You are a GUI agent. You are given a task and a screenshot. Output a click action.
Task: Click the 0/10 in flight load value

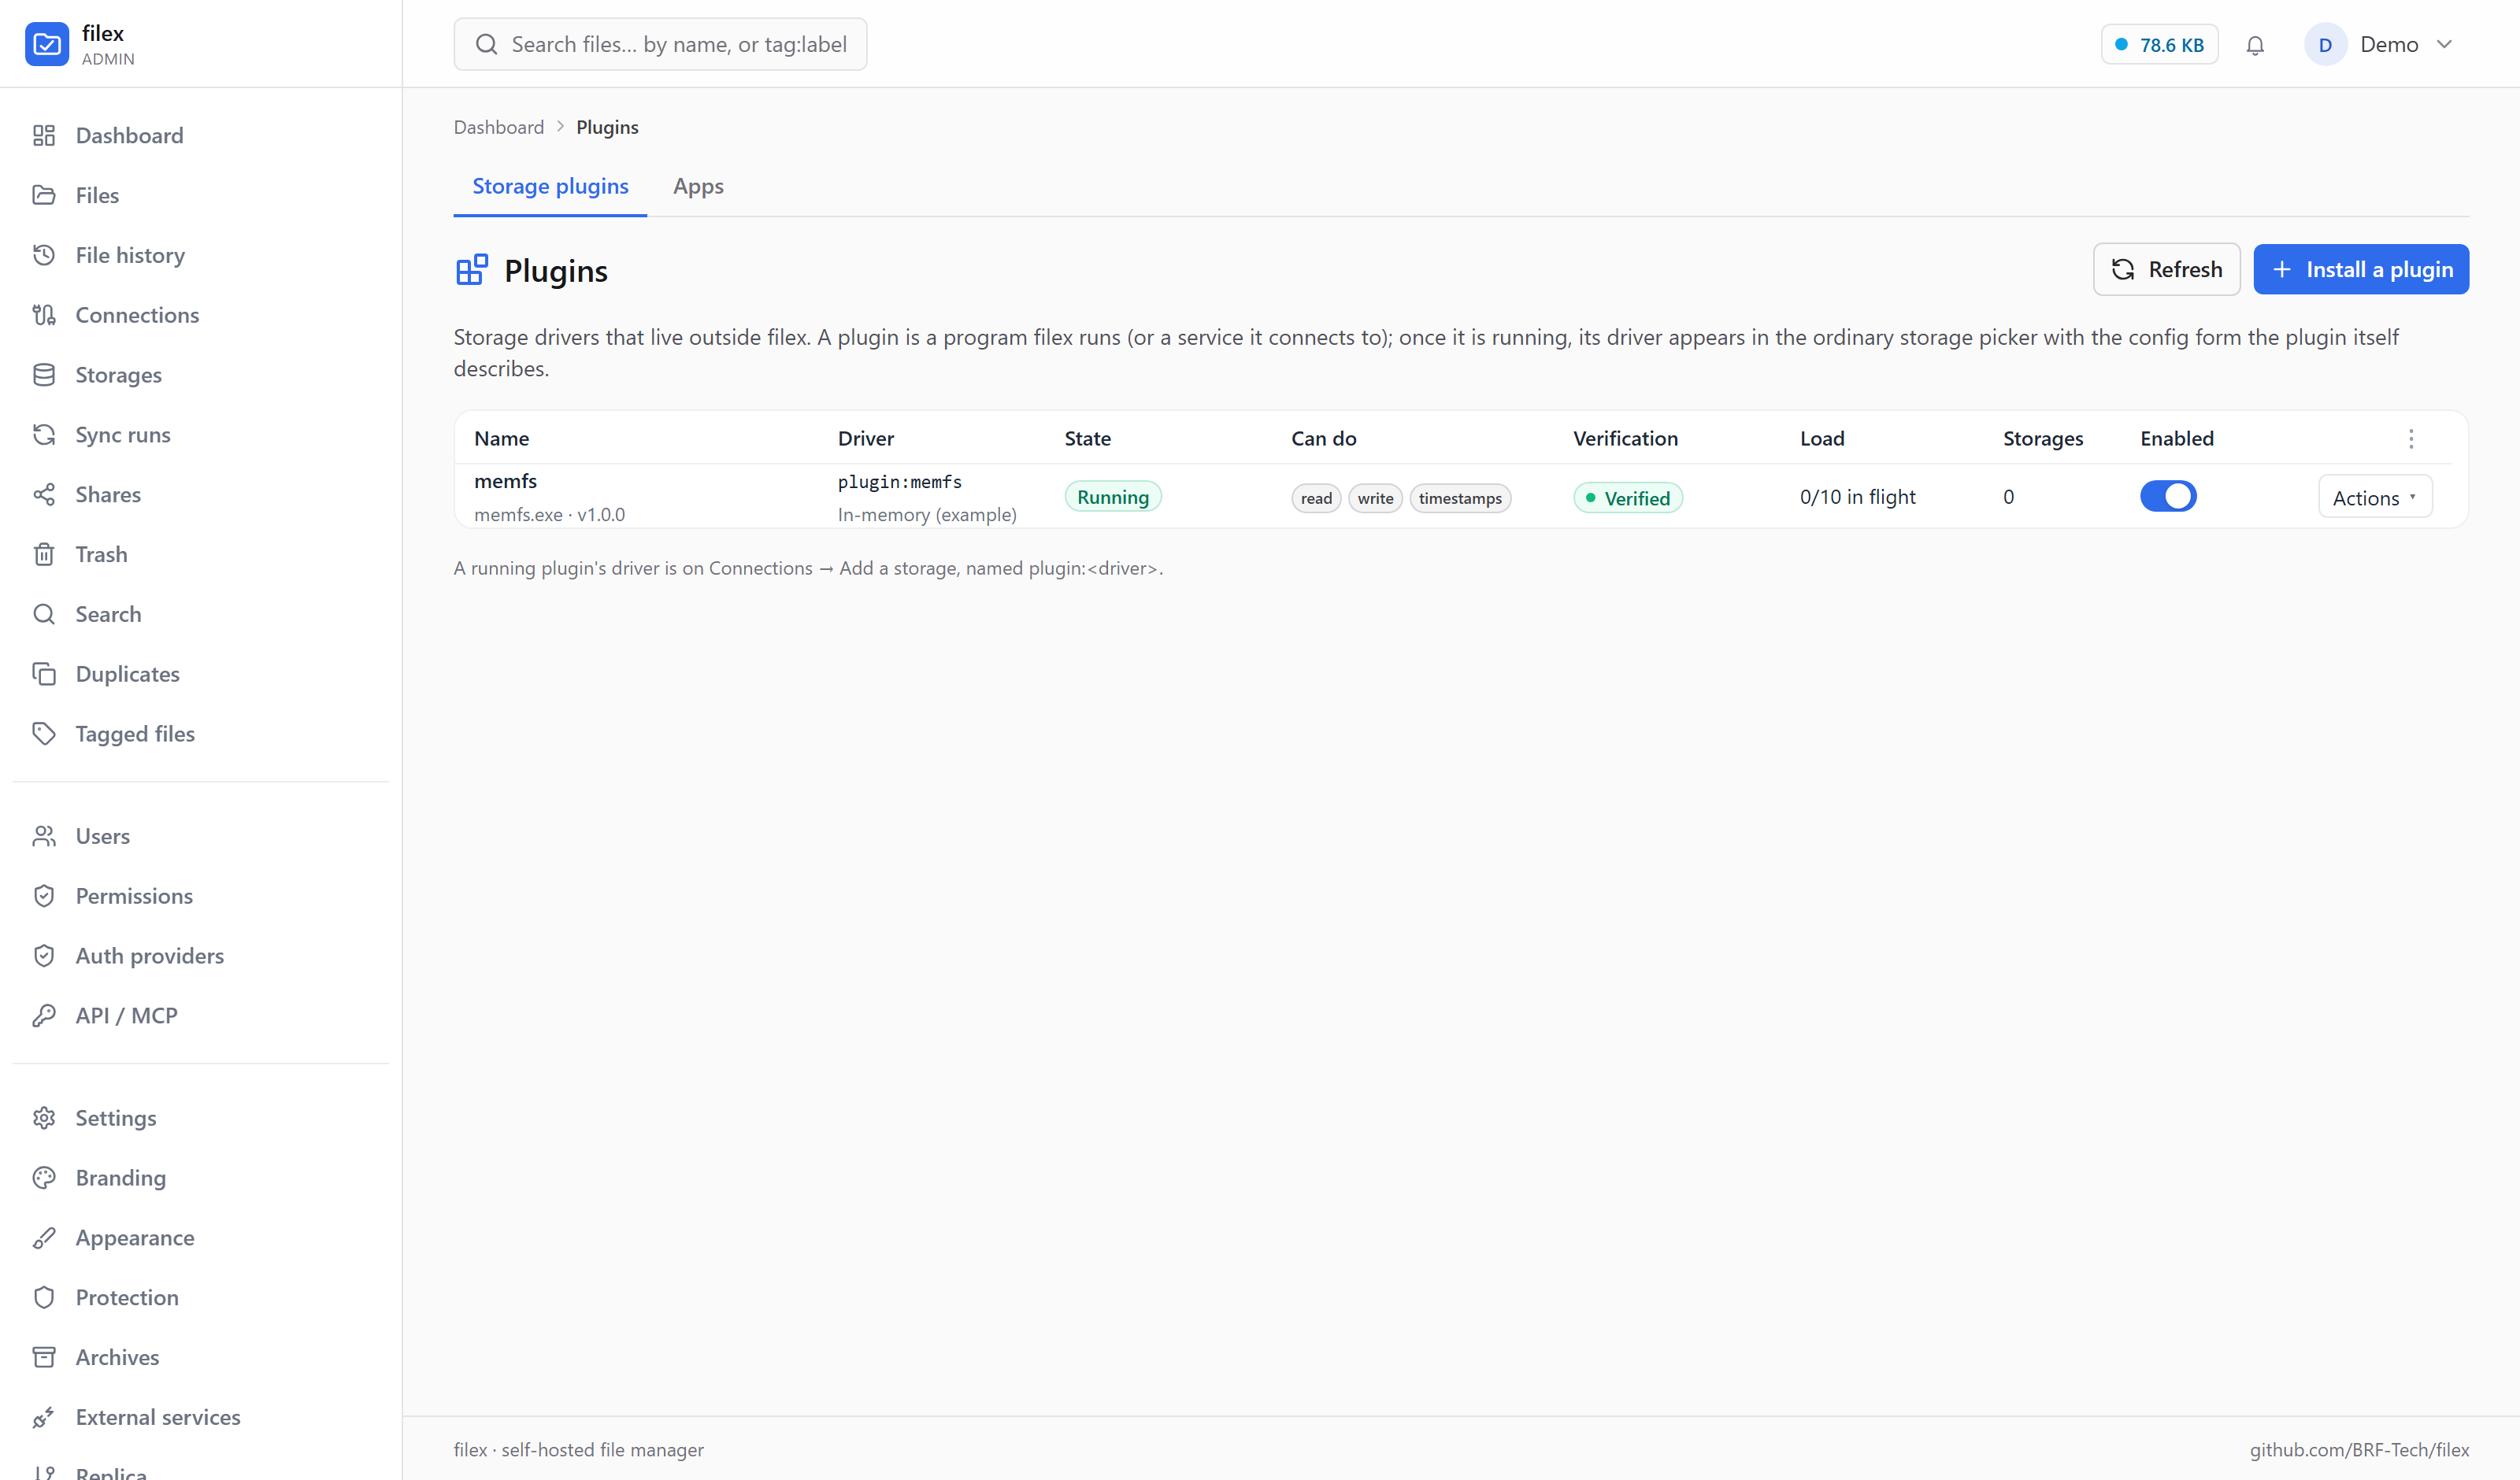[x=1858, y=497]
